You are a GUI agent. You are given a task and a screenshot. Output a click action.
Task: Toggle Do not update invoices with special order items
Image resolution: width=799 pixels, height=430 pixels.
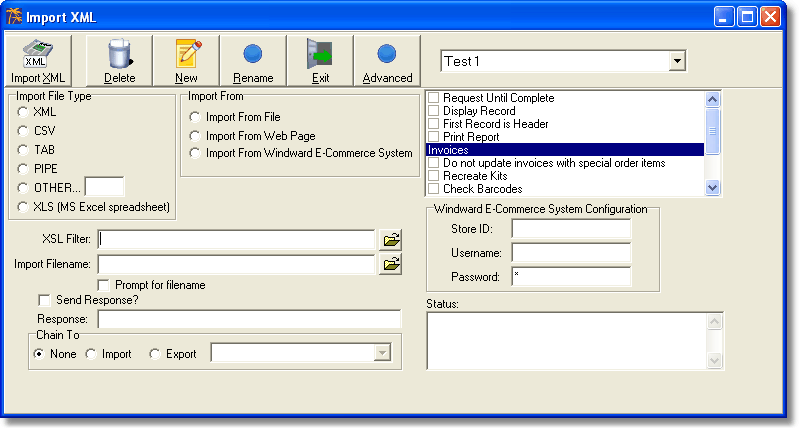pyautogui.click(x=434, y=163)
